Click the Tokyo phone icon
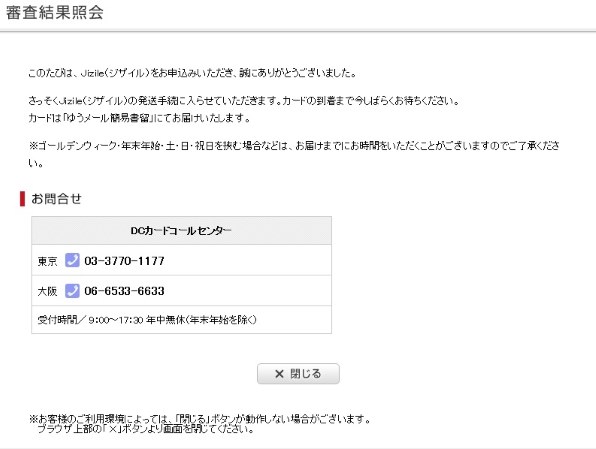The width and height of the screenshot is (596, 449). coord(72,260)
